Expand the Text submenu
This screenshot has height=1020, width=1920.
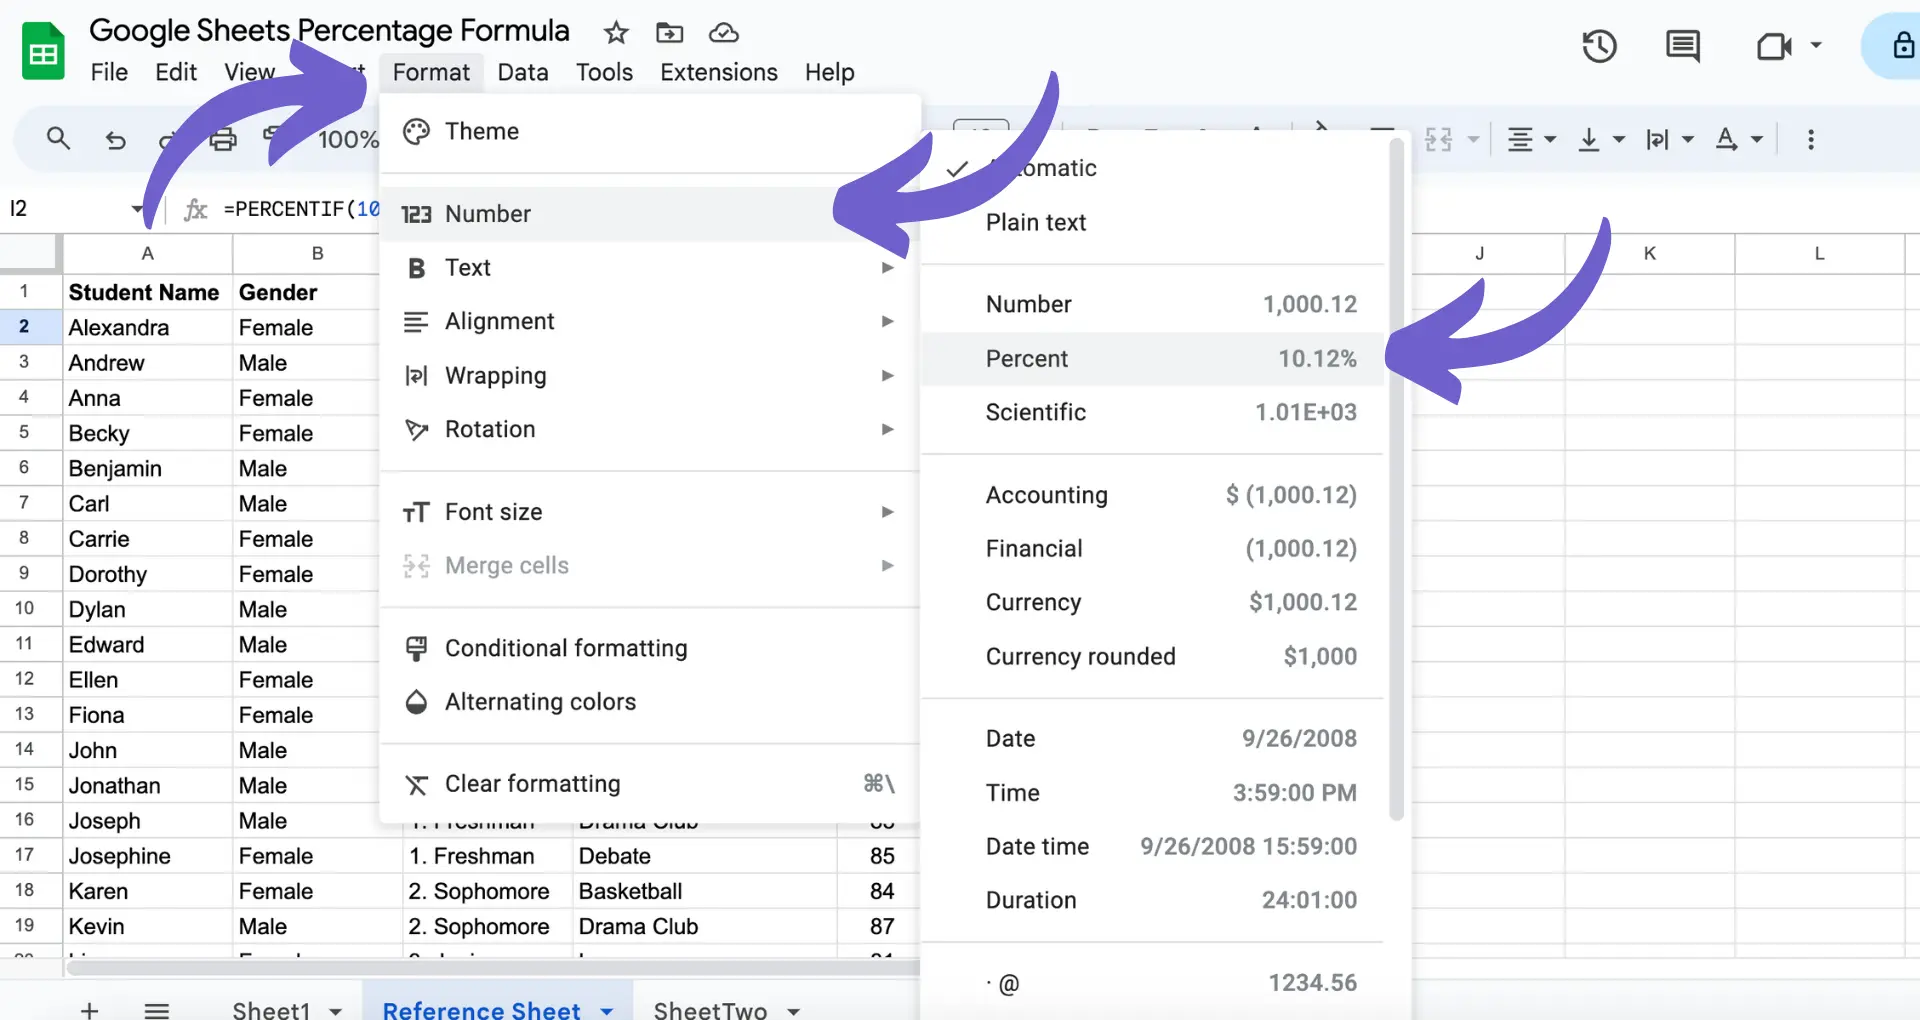pyautogui.click(x=650, y=268)
